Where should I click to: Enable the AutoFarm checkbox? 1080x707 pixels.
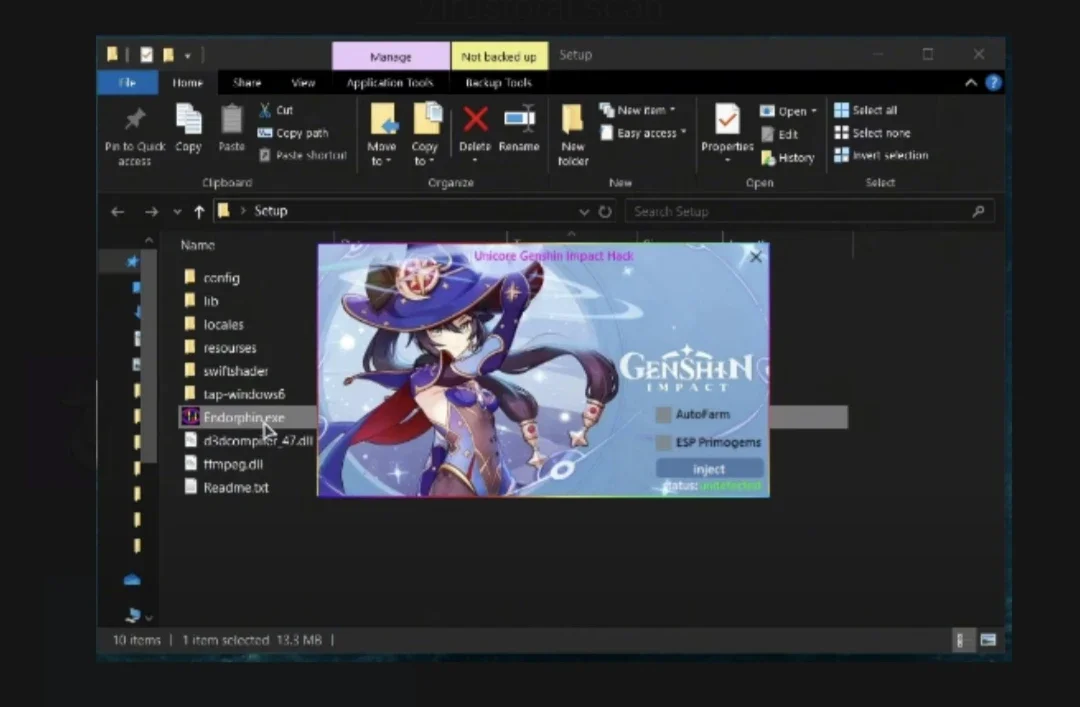[663, 414]
